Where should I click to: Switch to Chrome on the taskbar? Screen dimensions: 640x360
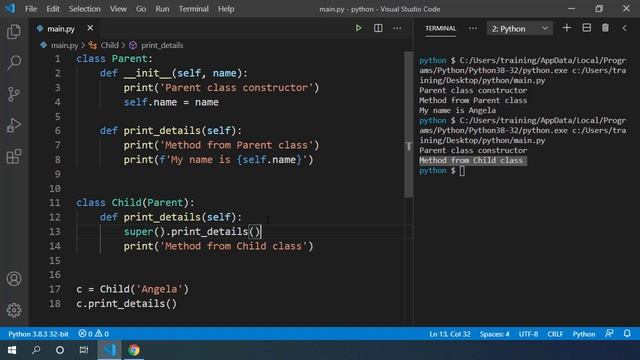tap(133, 350)
